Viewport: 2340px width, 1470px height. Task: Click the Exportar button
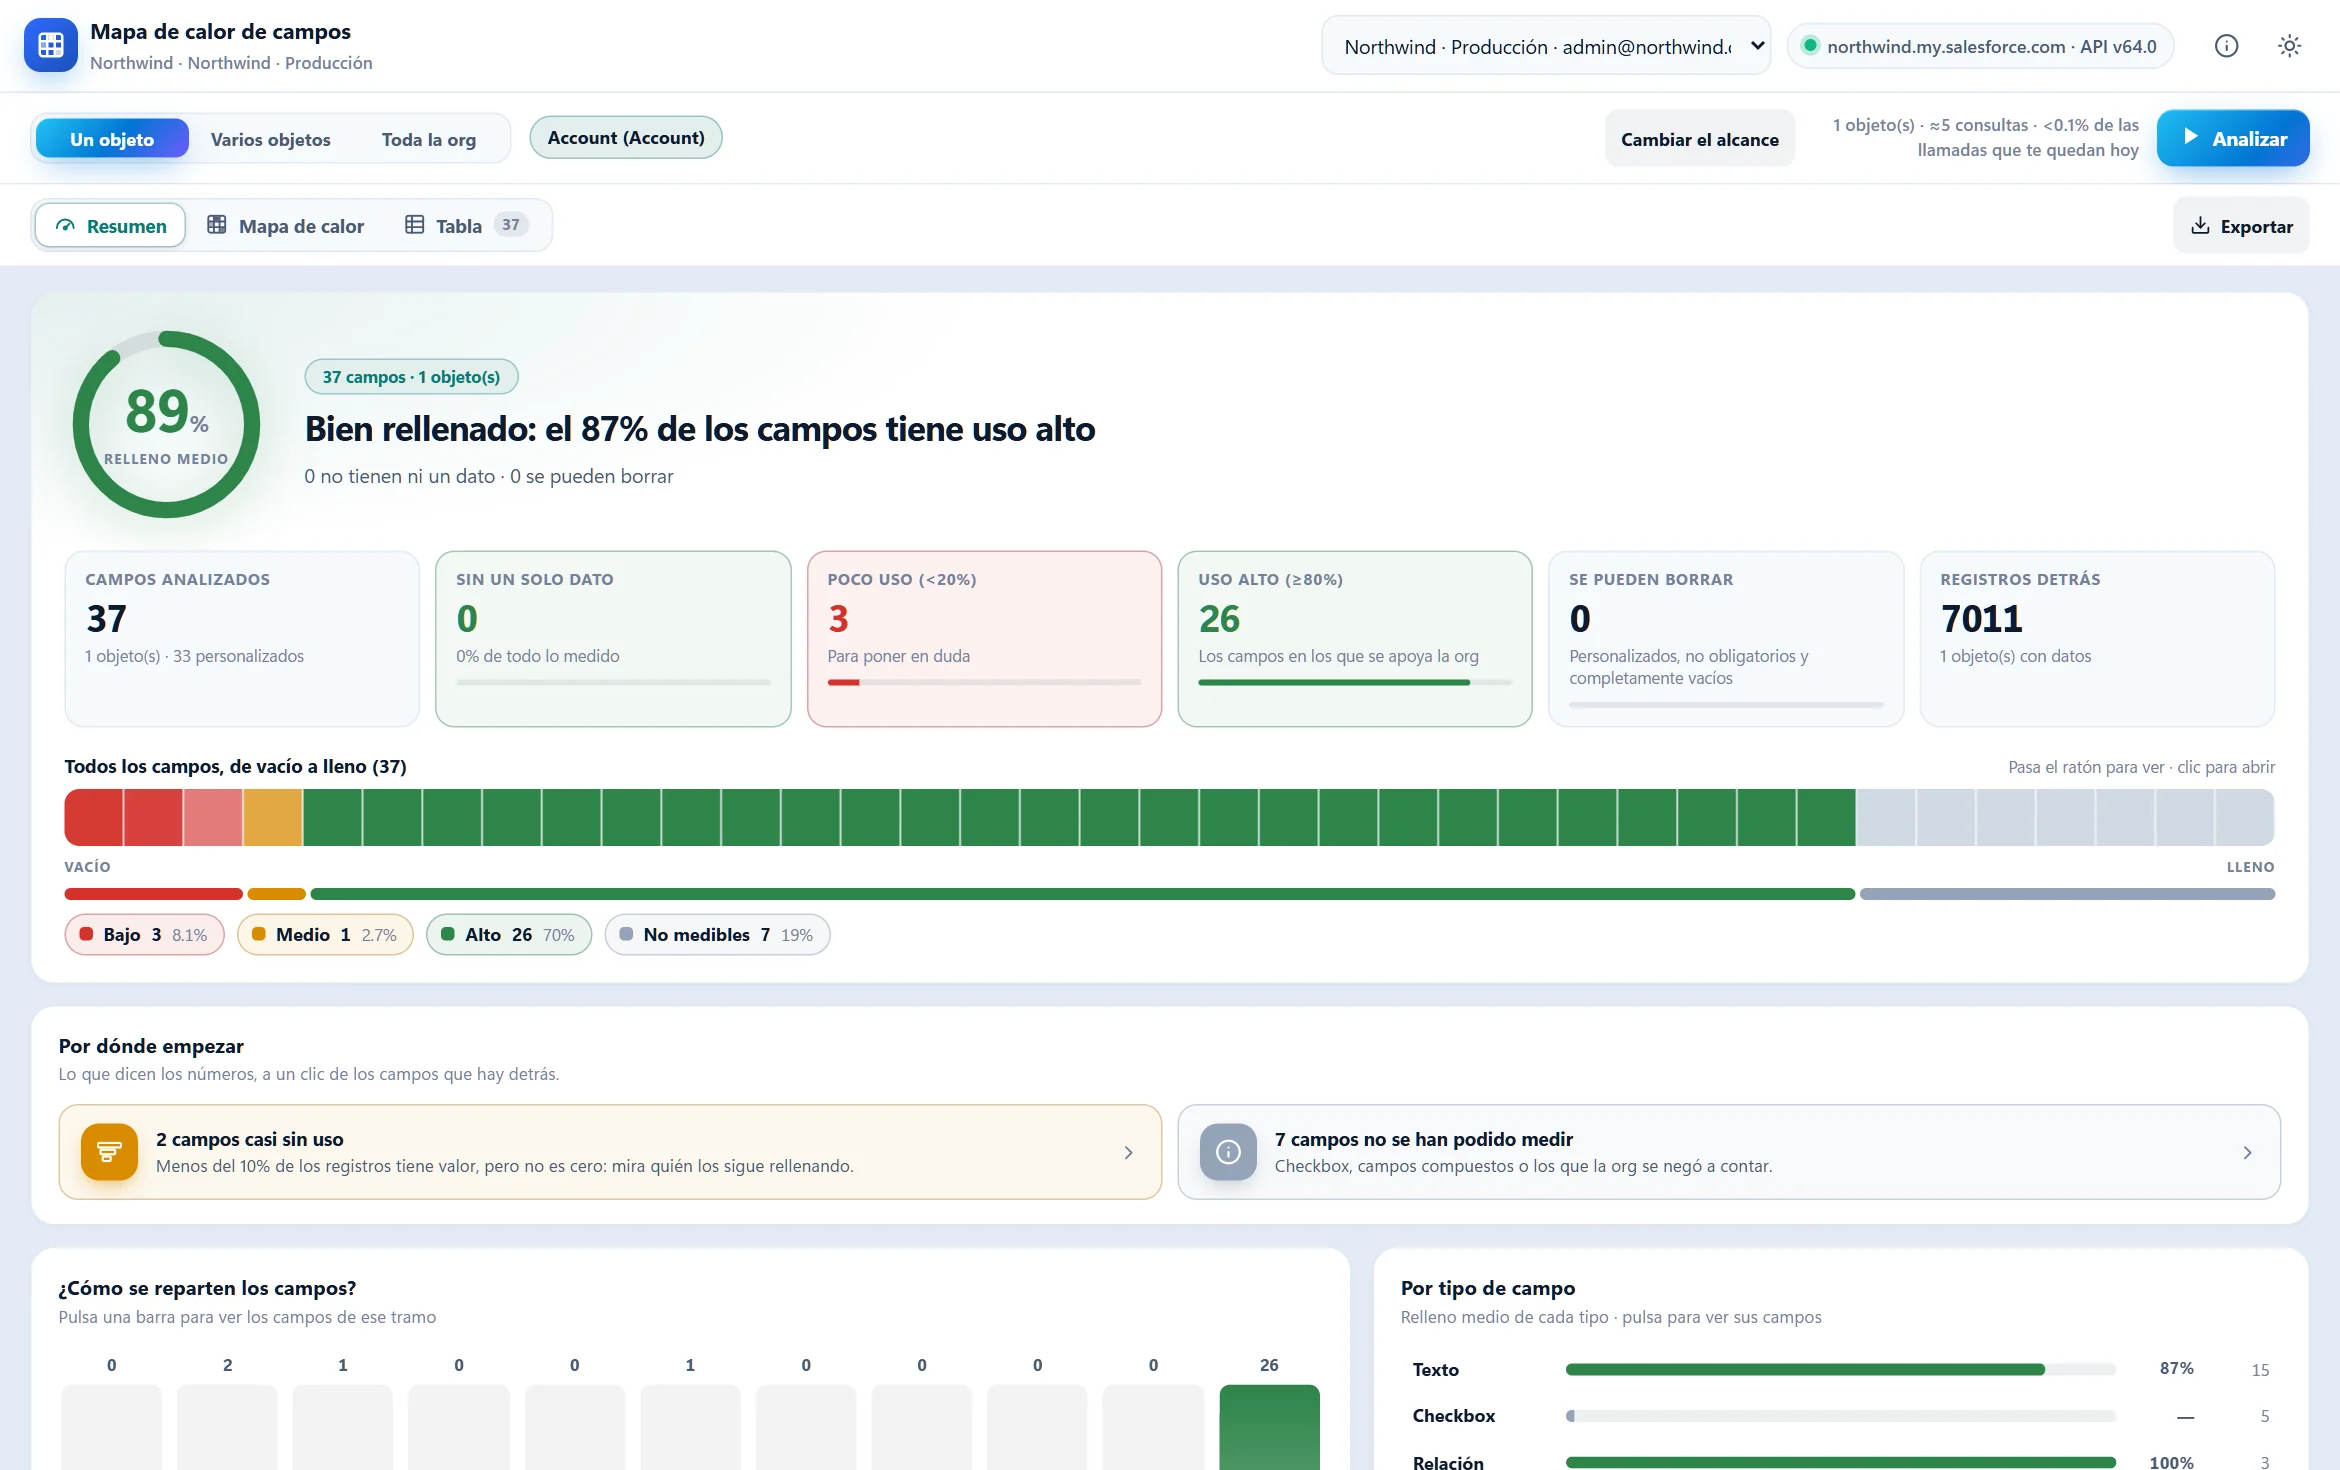(2241, 226)
